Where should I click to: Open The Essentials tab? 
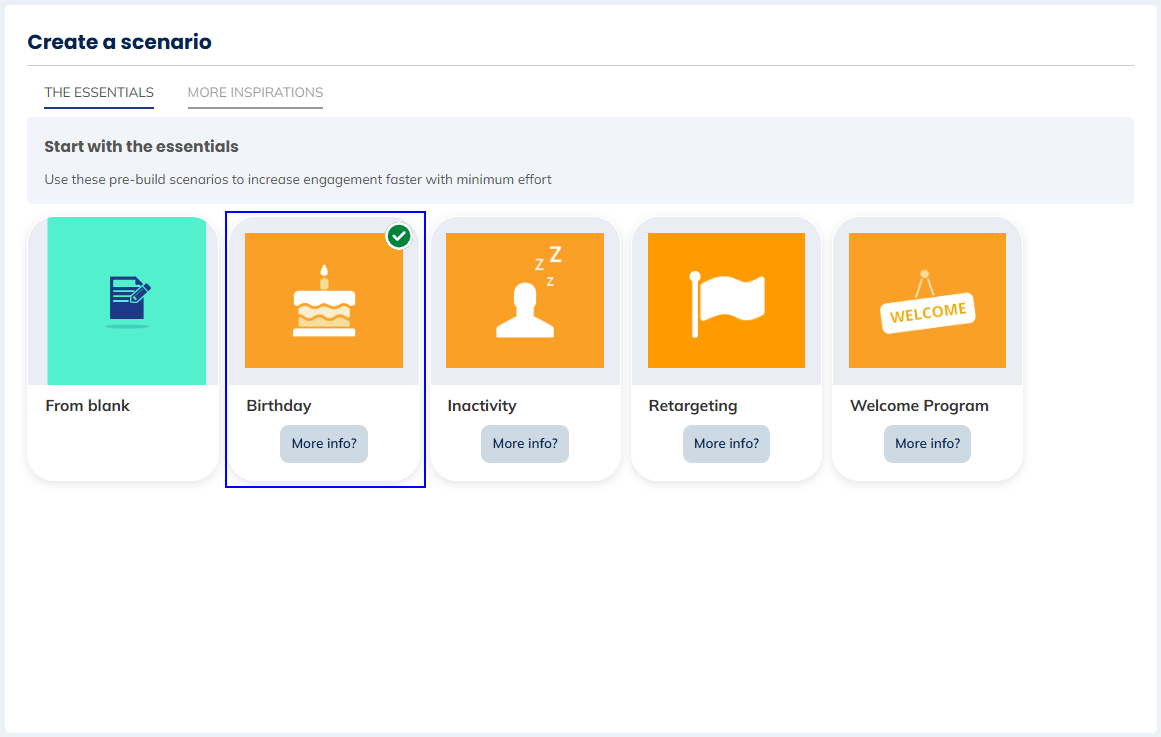coord(99,92)
